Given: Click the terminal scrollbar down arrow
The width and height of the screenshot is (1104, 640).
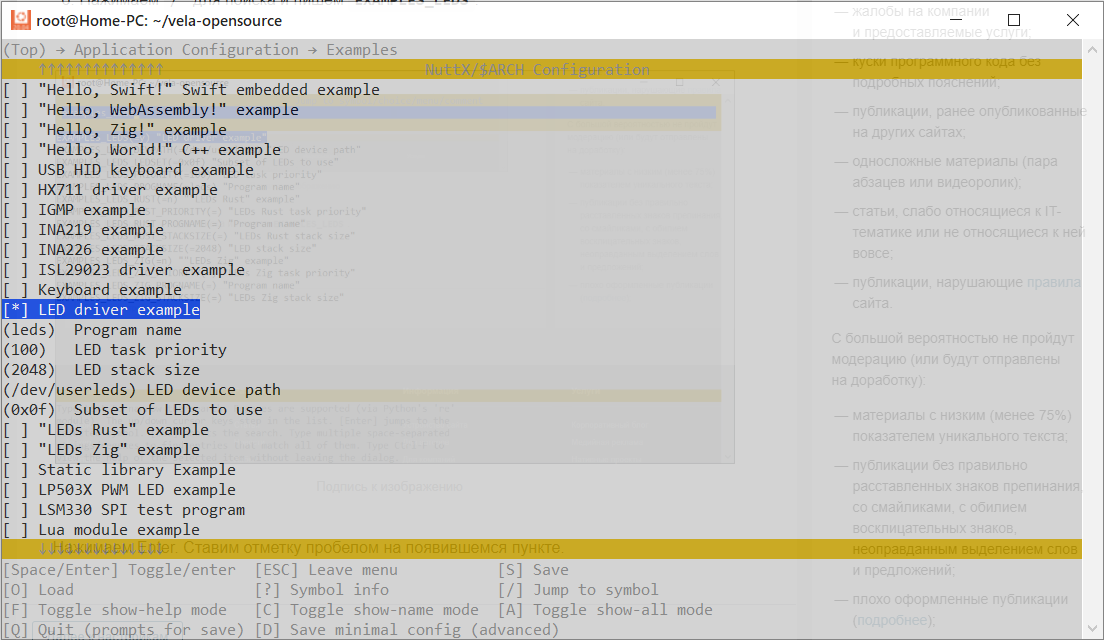Looking at the screenshot, I should [1092, 629].
